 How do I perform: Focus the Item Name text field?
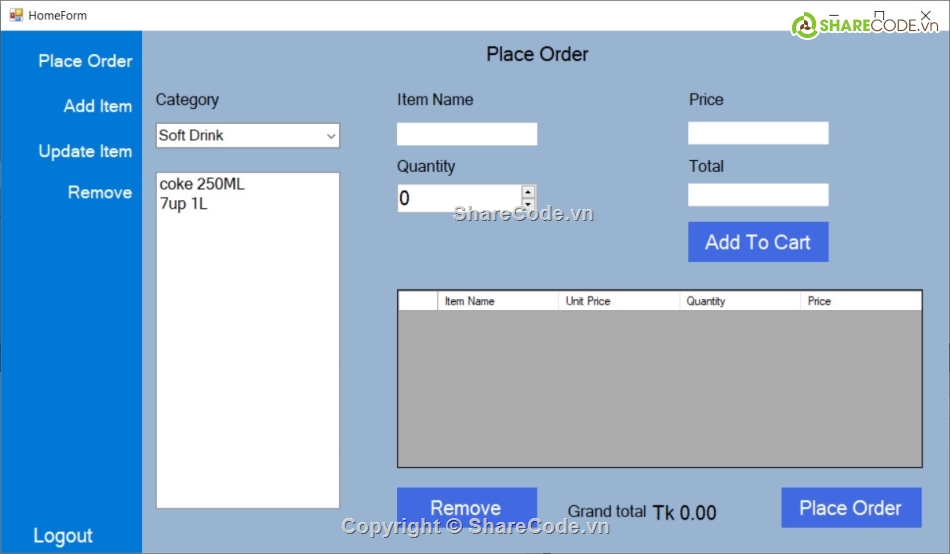[x=466, y=134]
